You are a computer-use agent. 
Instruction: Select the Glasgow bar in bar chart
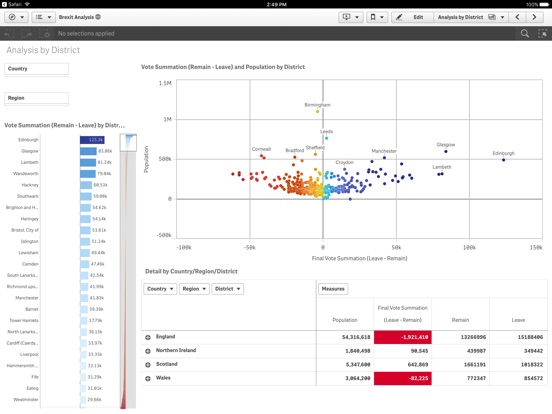tap(88, 151)
